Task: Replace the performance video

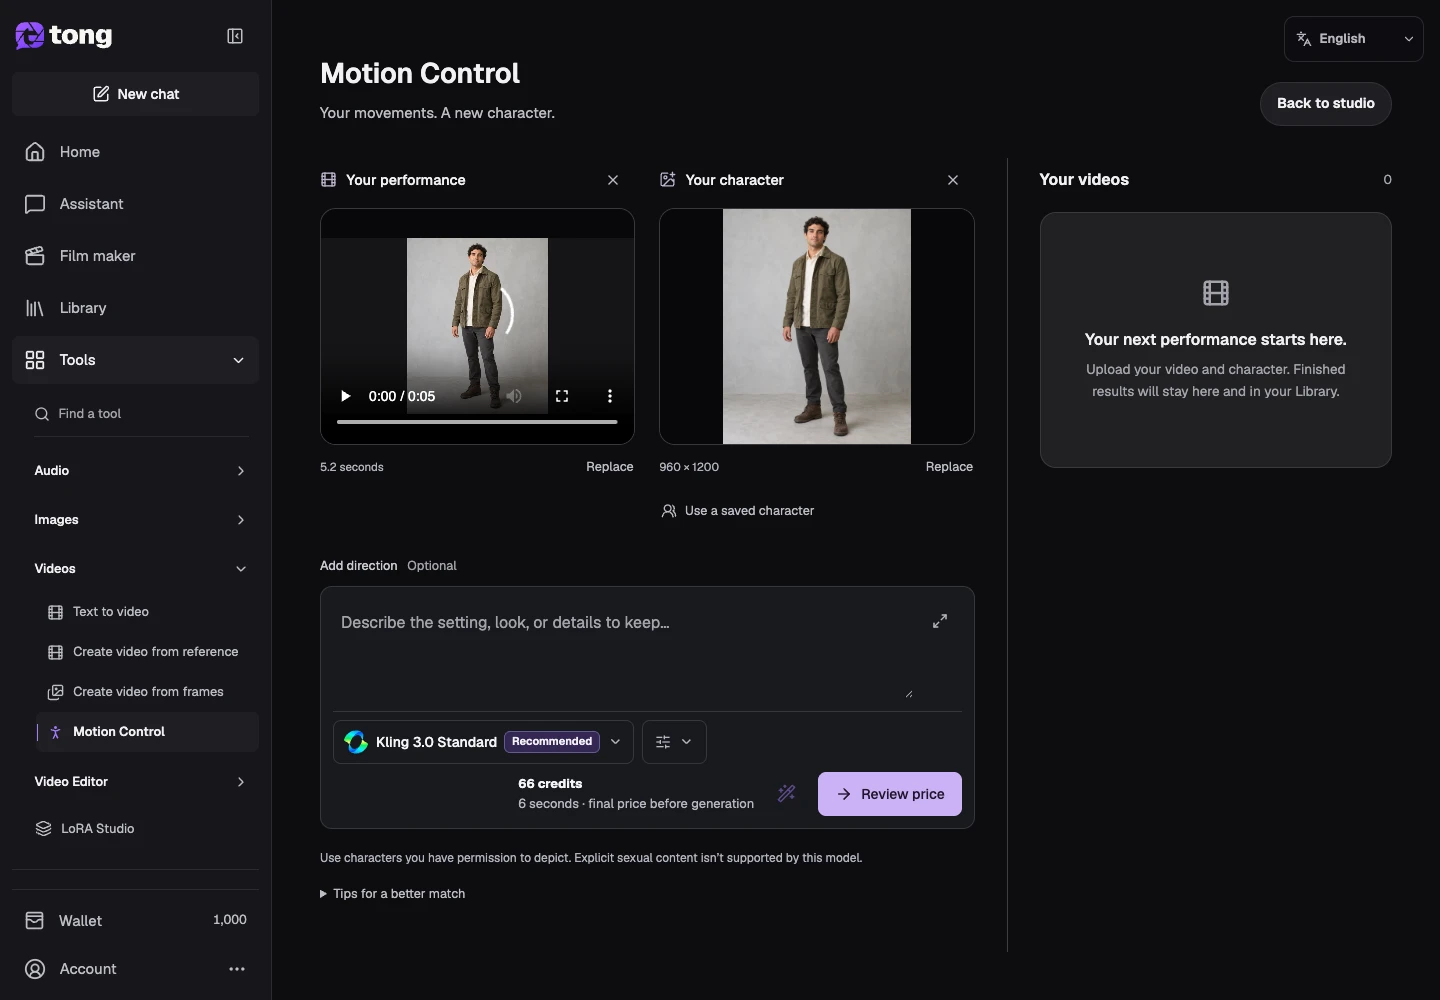Action: (x=610, y=467)
